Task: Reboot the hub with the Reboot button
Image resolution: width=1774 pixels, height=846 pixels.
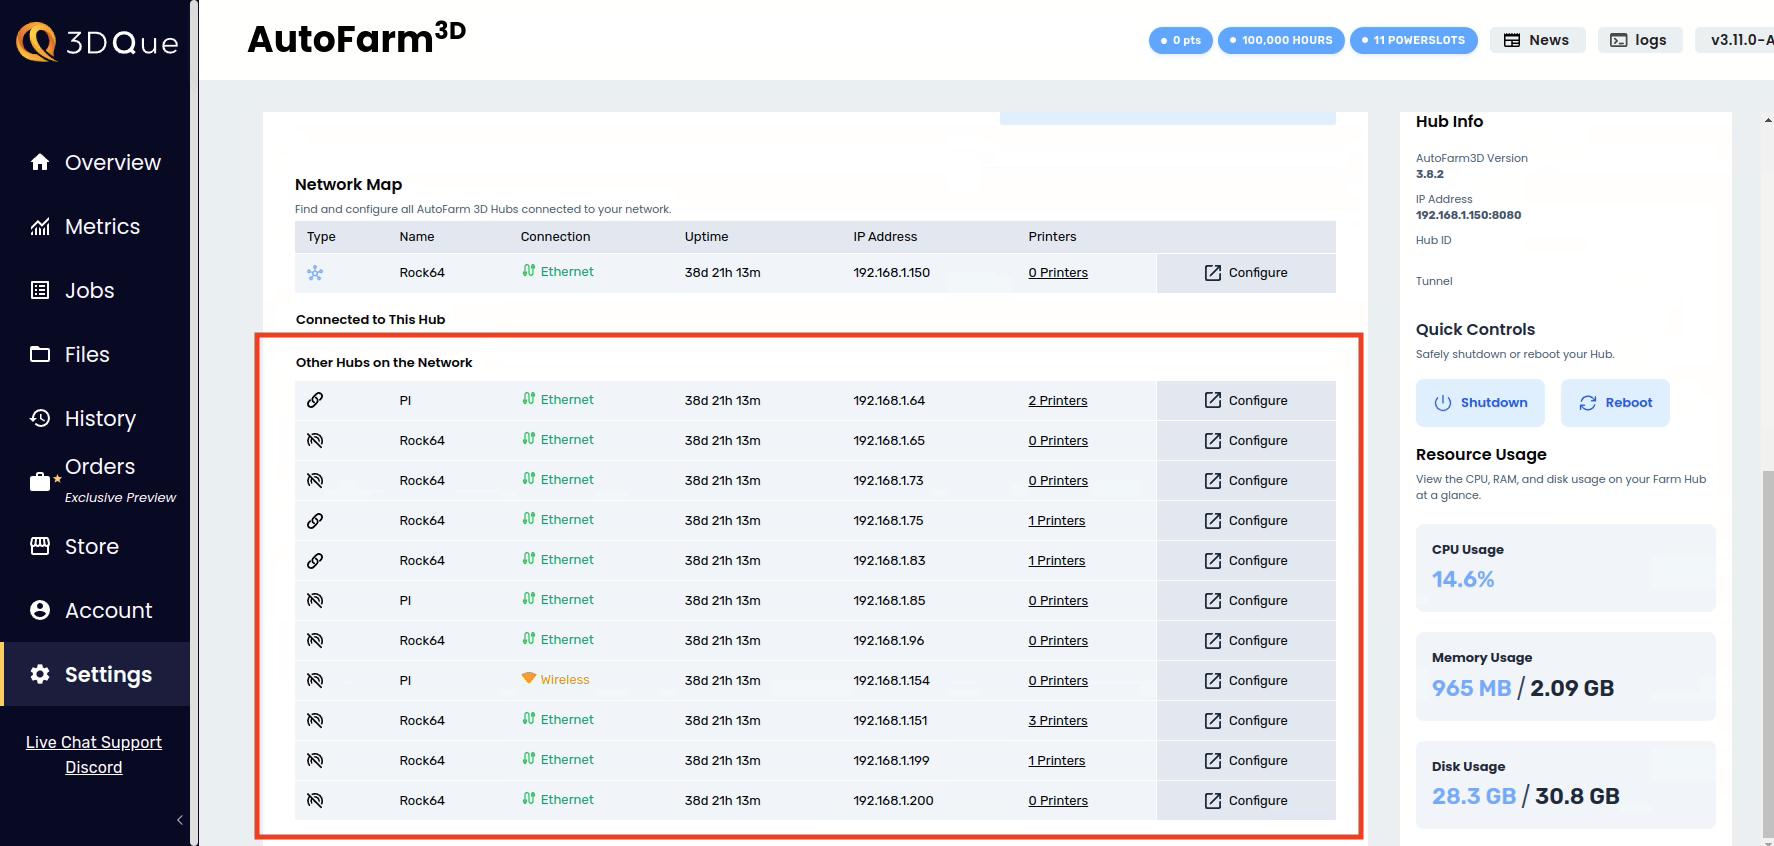Action: (x=1614, y=403)
